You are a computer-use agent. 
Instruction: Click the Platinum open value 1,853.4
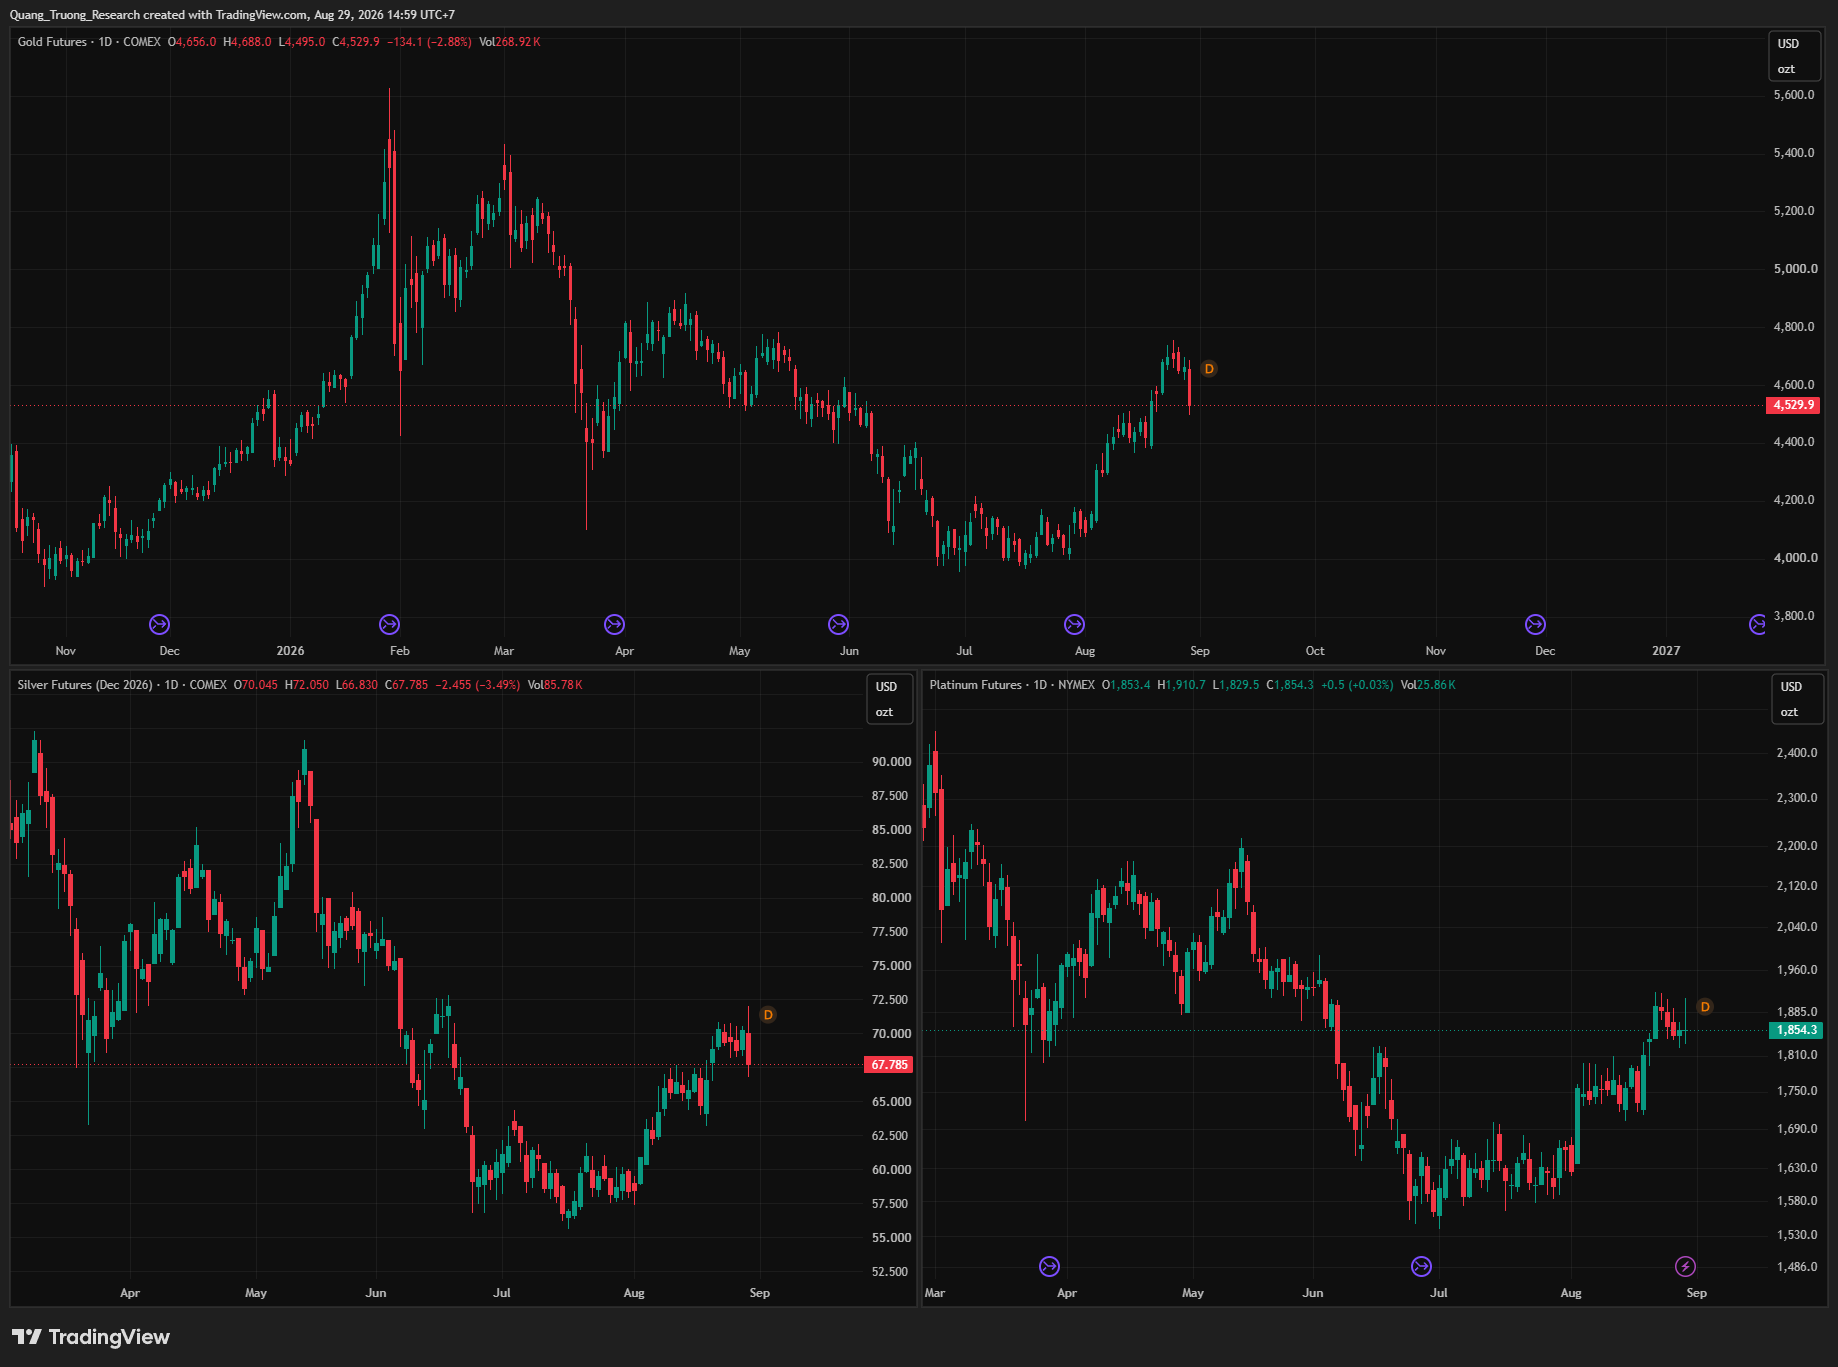pyautogui.click(x=1130, y=685)
